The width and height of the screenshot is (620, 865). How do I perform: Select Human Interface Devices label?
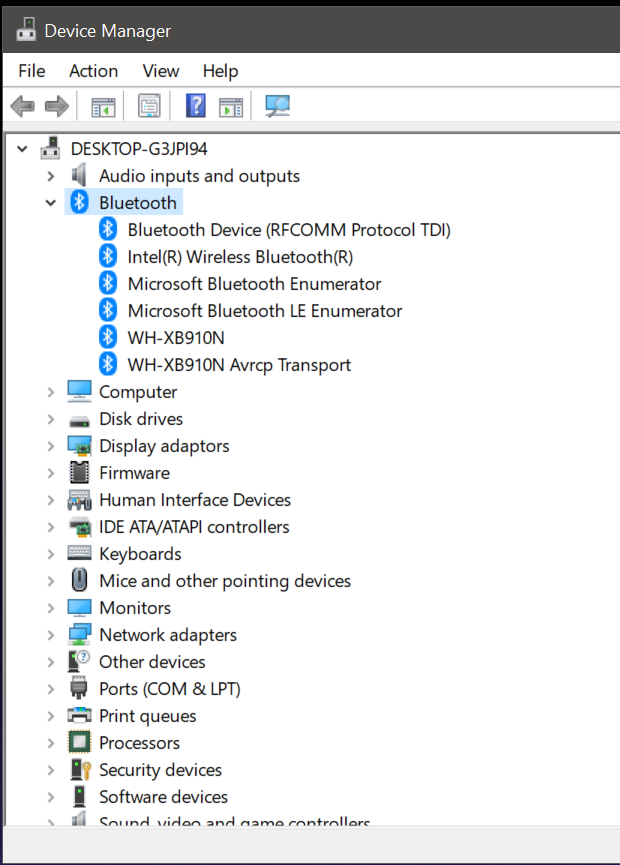tap(195, 500)
